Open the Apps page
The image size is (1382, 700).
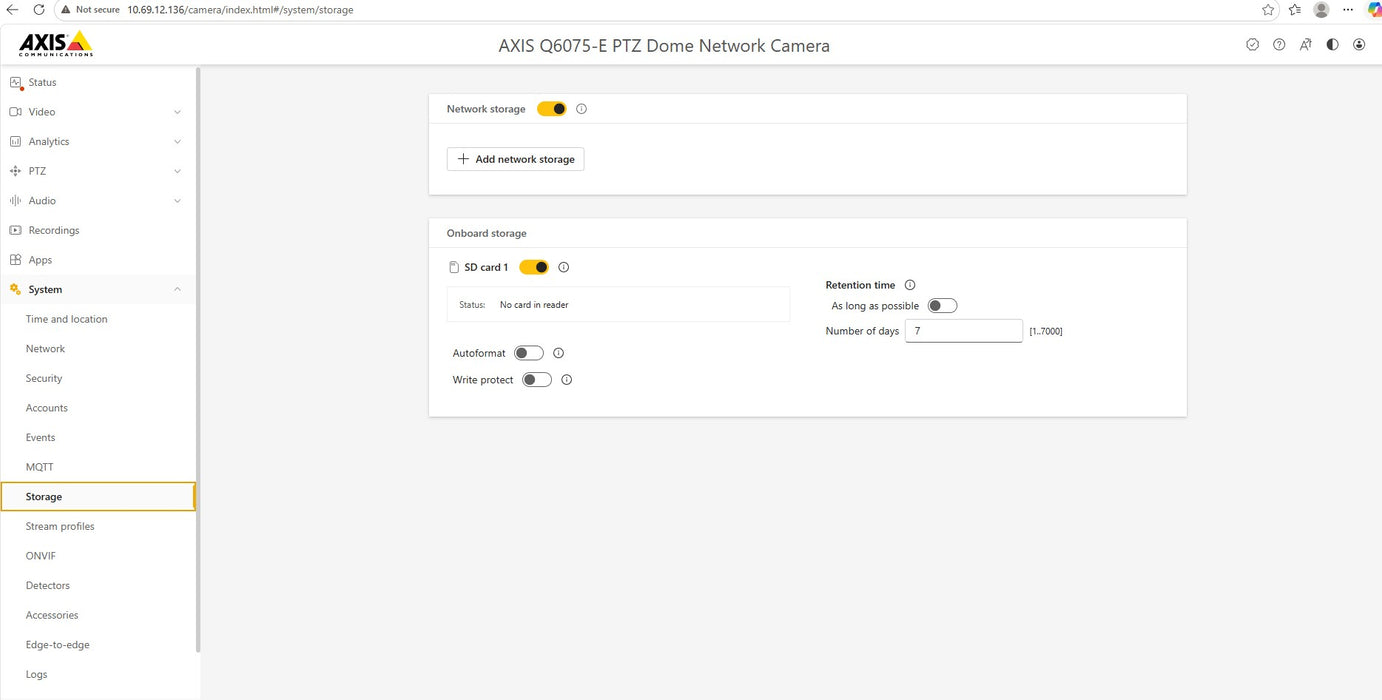pyautogui.click(x=98, y=260)
